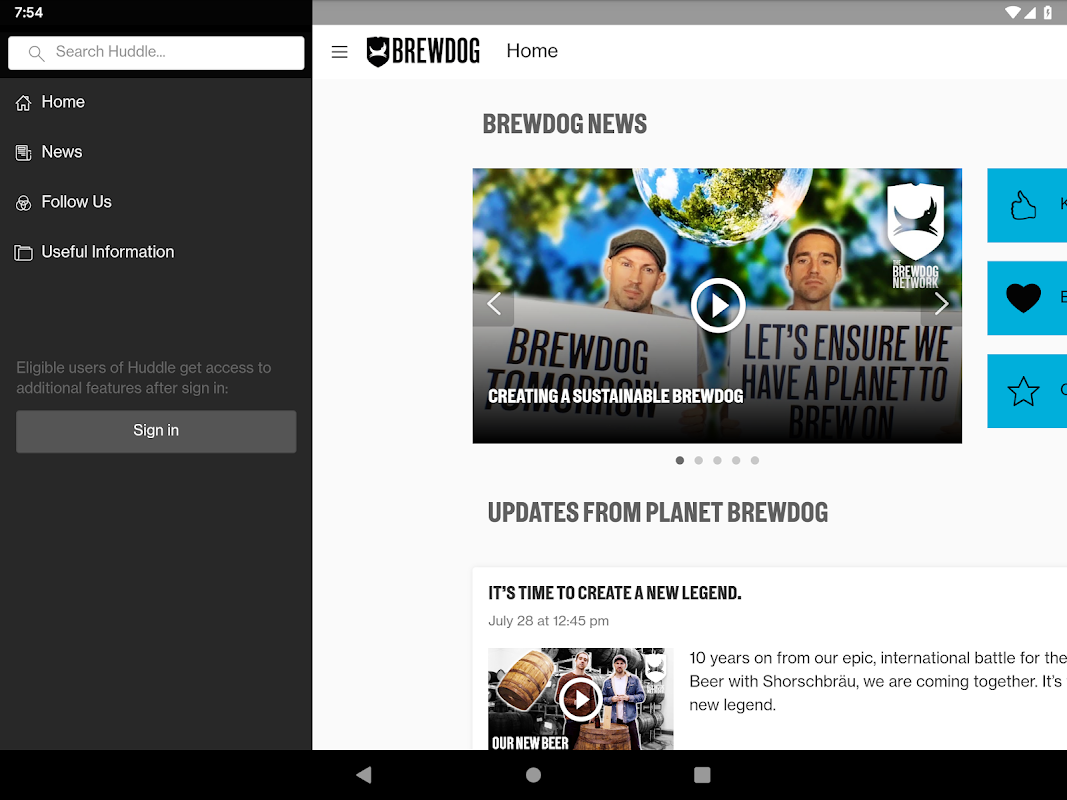Select the second carousel dot
1067x800 pixels.
[698, 461]
